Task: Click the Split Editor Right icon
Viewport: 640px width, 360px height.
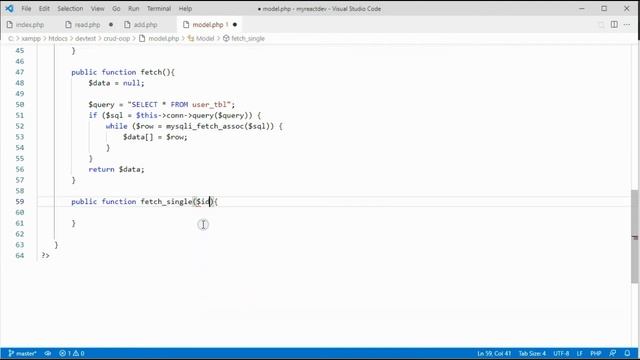Action: [x=614, y=24]
